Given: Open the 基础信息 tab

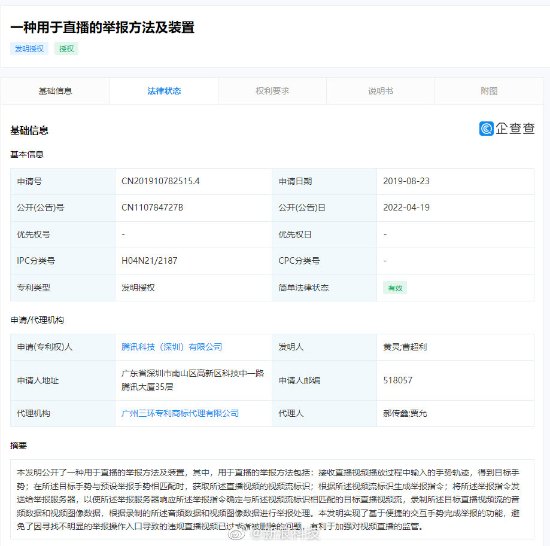Looking at the screenshot, I should [55, 91].
